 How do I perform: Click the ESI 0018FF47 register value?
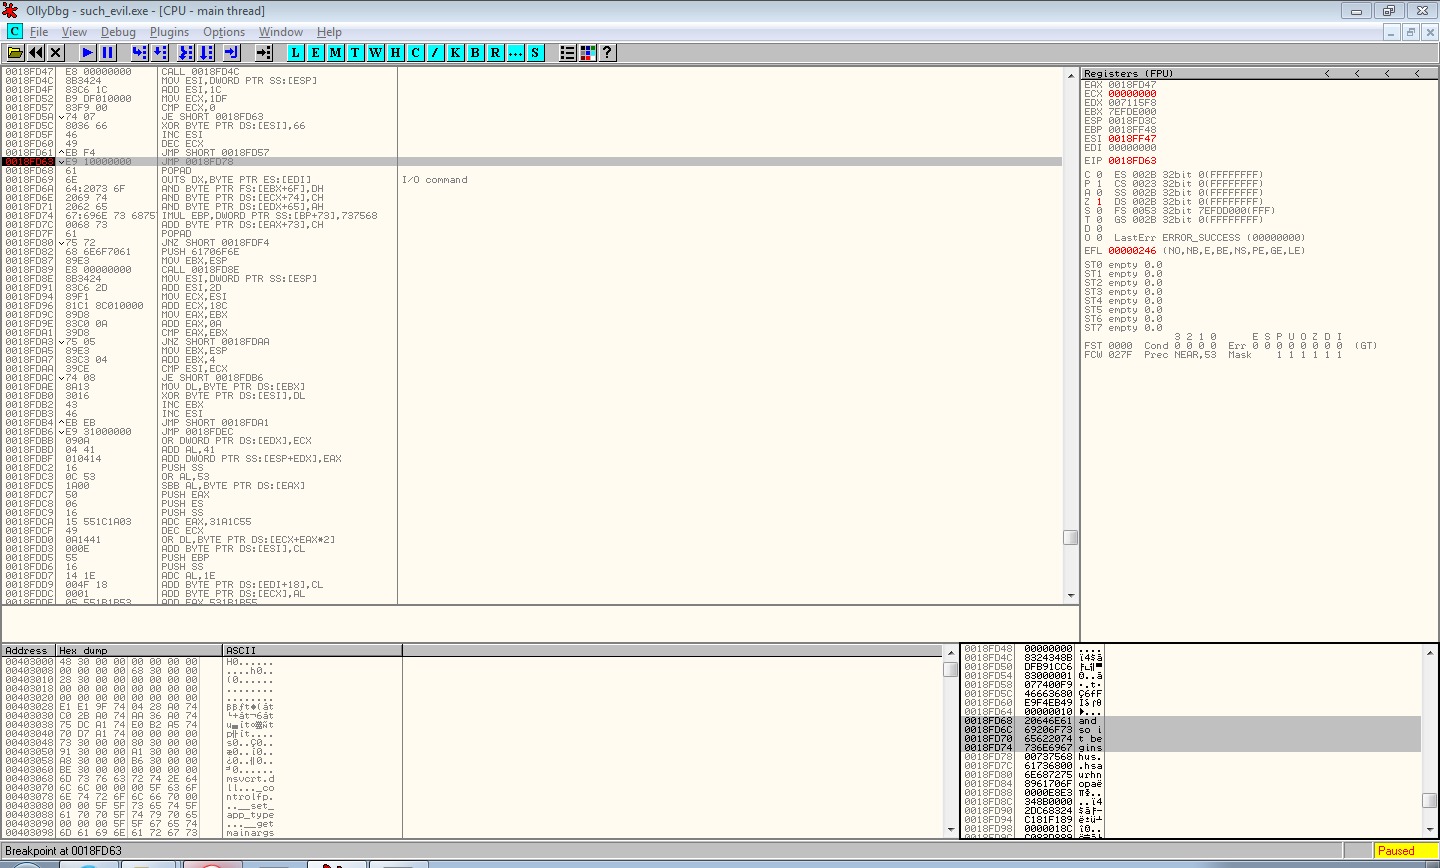tap(1132, 139)
